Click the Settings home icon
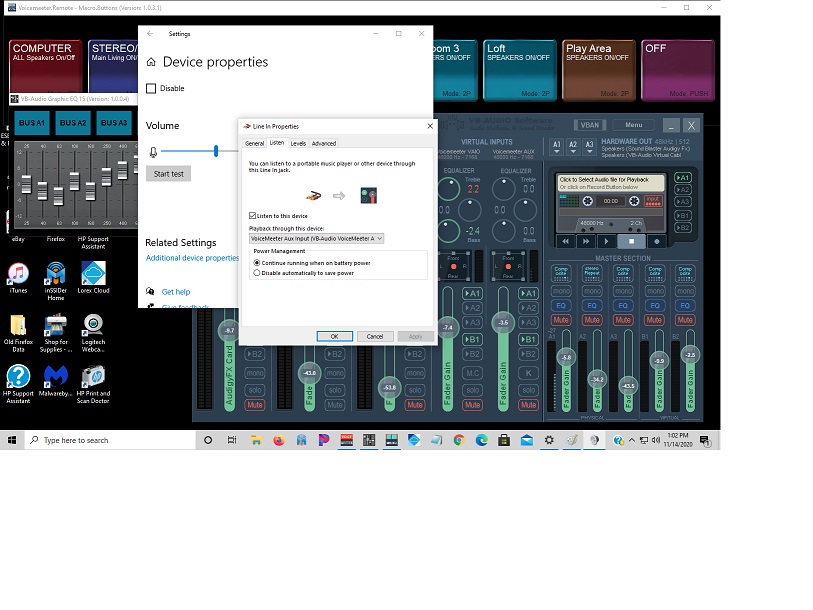Viewport: 813px width, 610px height. pyautogui.click(x=151, y=62)
